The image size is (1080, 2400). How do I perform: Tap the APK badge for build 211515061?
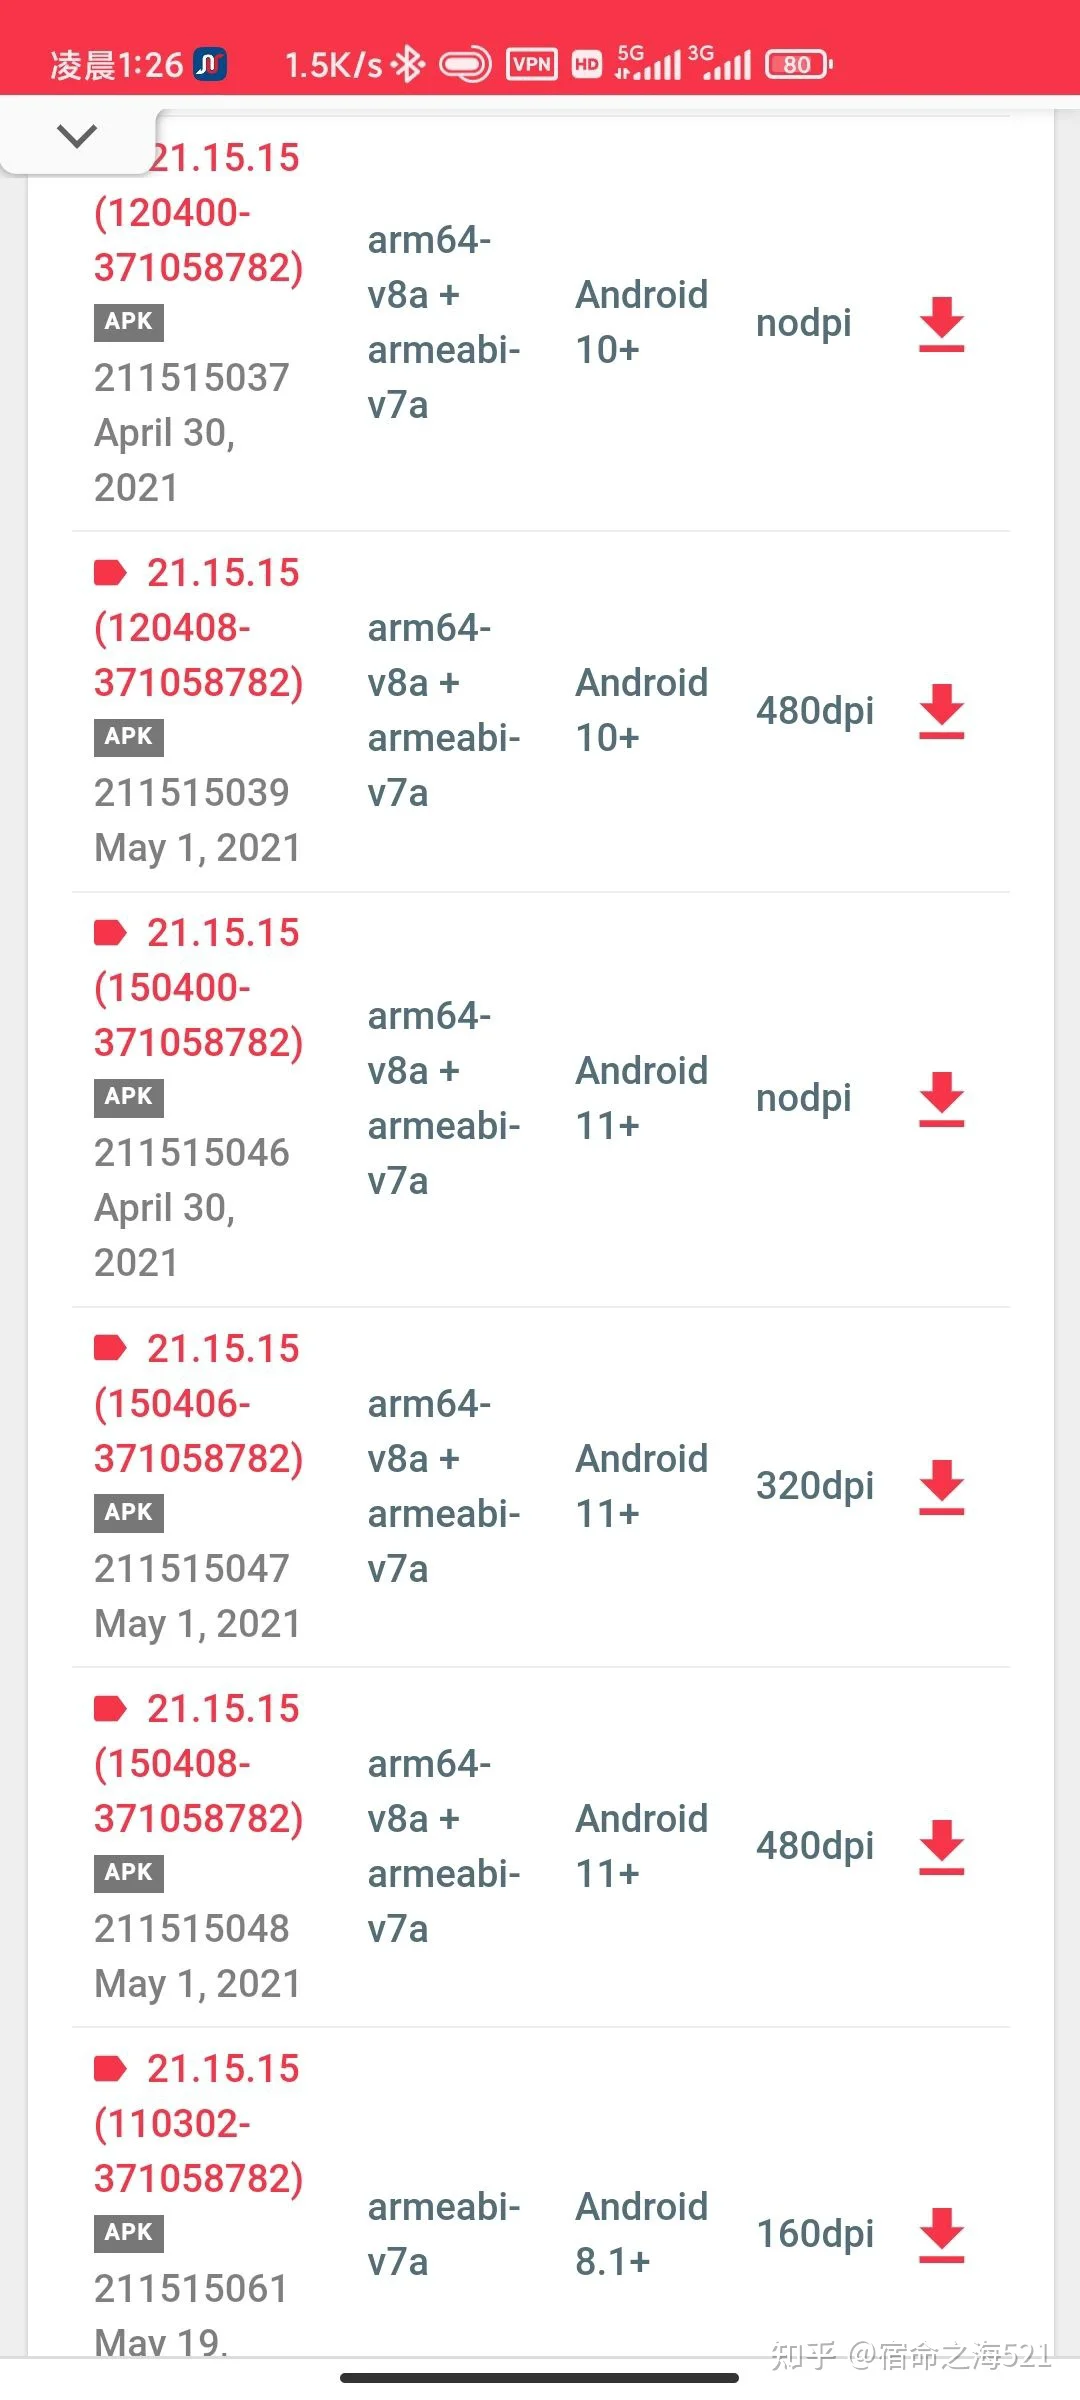[129, 2232]
